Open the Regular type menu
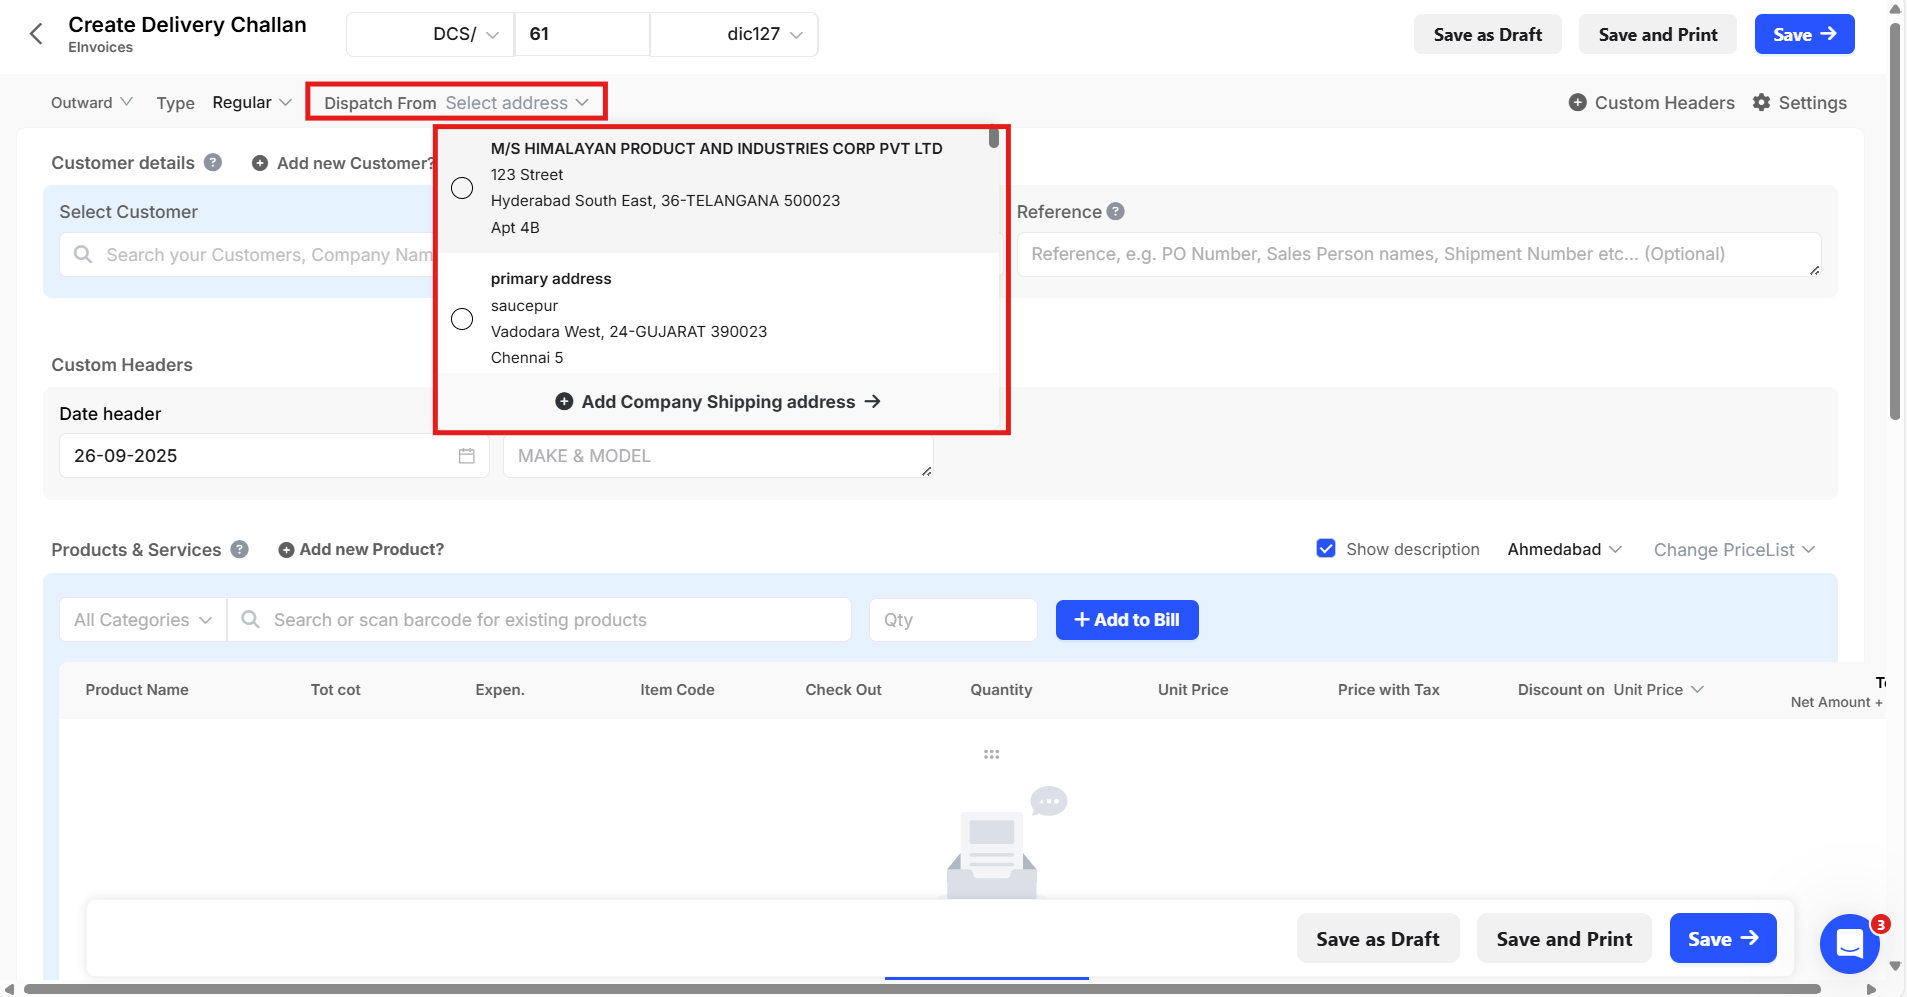The width and height of the screenshot is (1907, 997). coord(251,102)
